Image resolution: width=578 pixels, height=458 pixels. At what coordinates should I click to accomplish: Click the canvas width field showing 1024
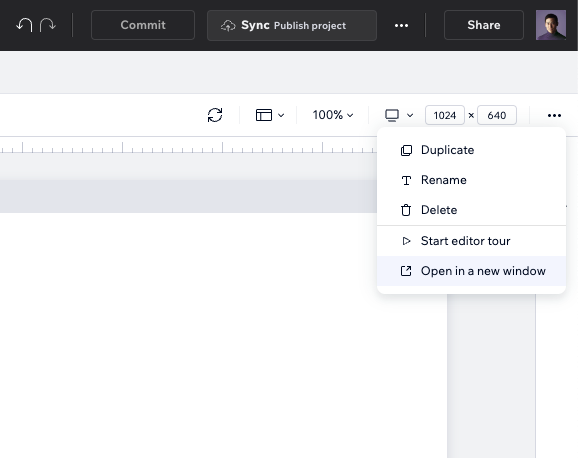click(x=445, y=115)
